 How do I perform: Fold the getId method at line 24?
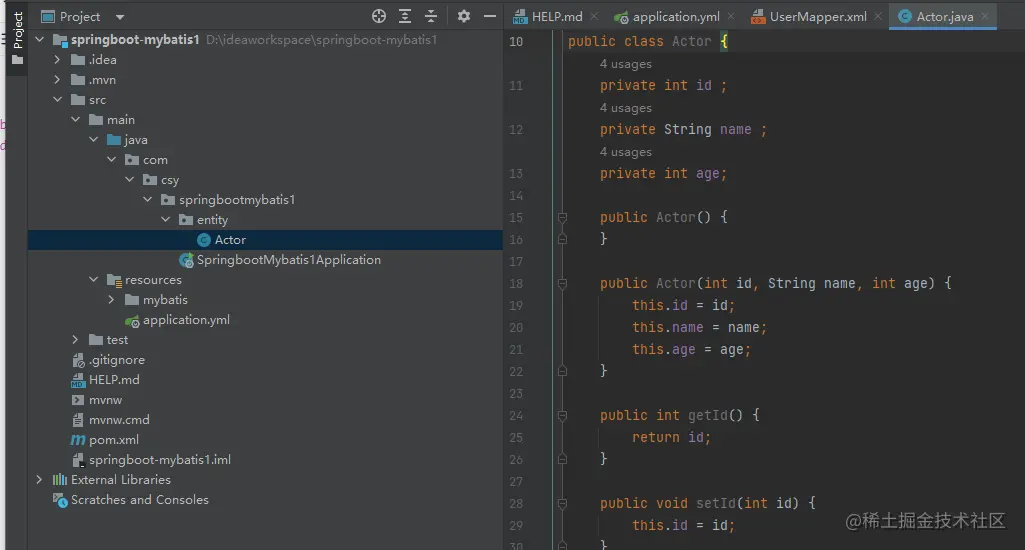[x=562, y=415]
